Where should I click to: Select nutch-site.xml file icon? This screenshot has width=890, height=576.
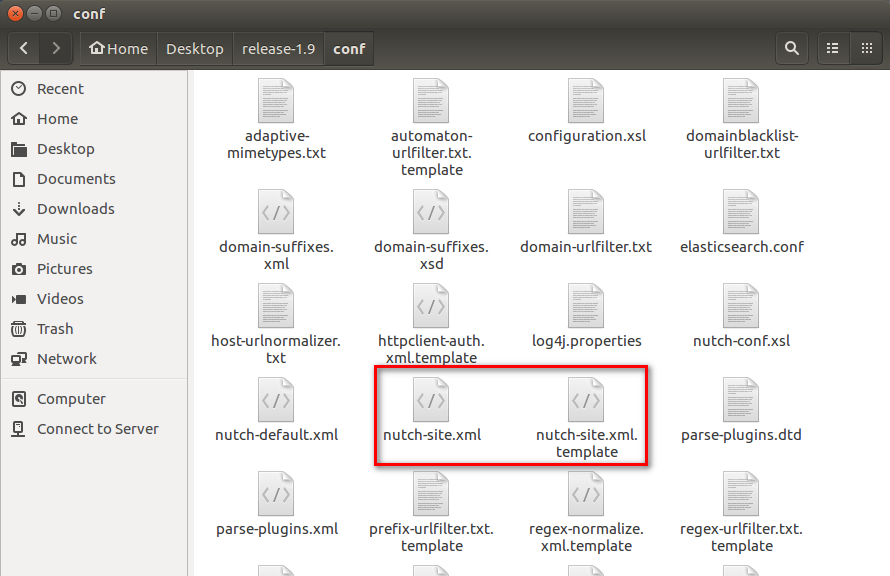(431, 400)
